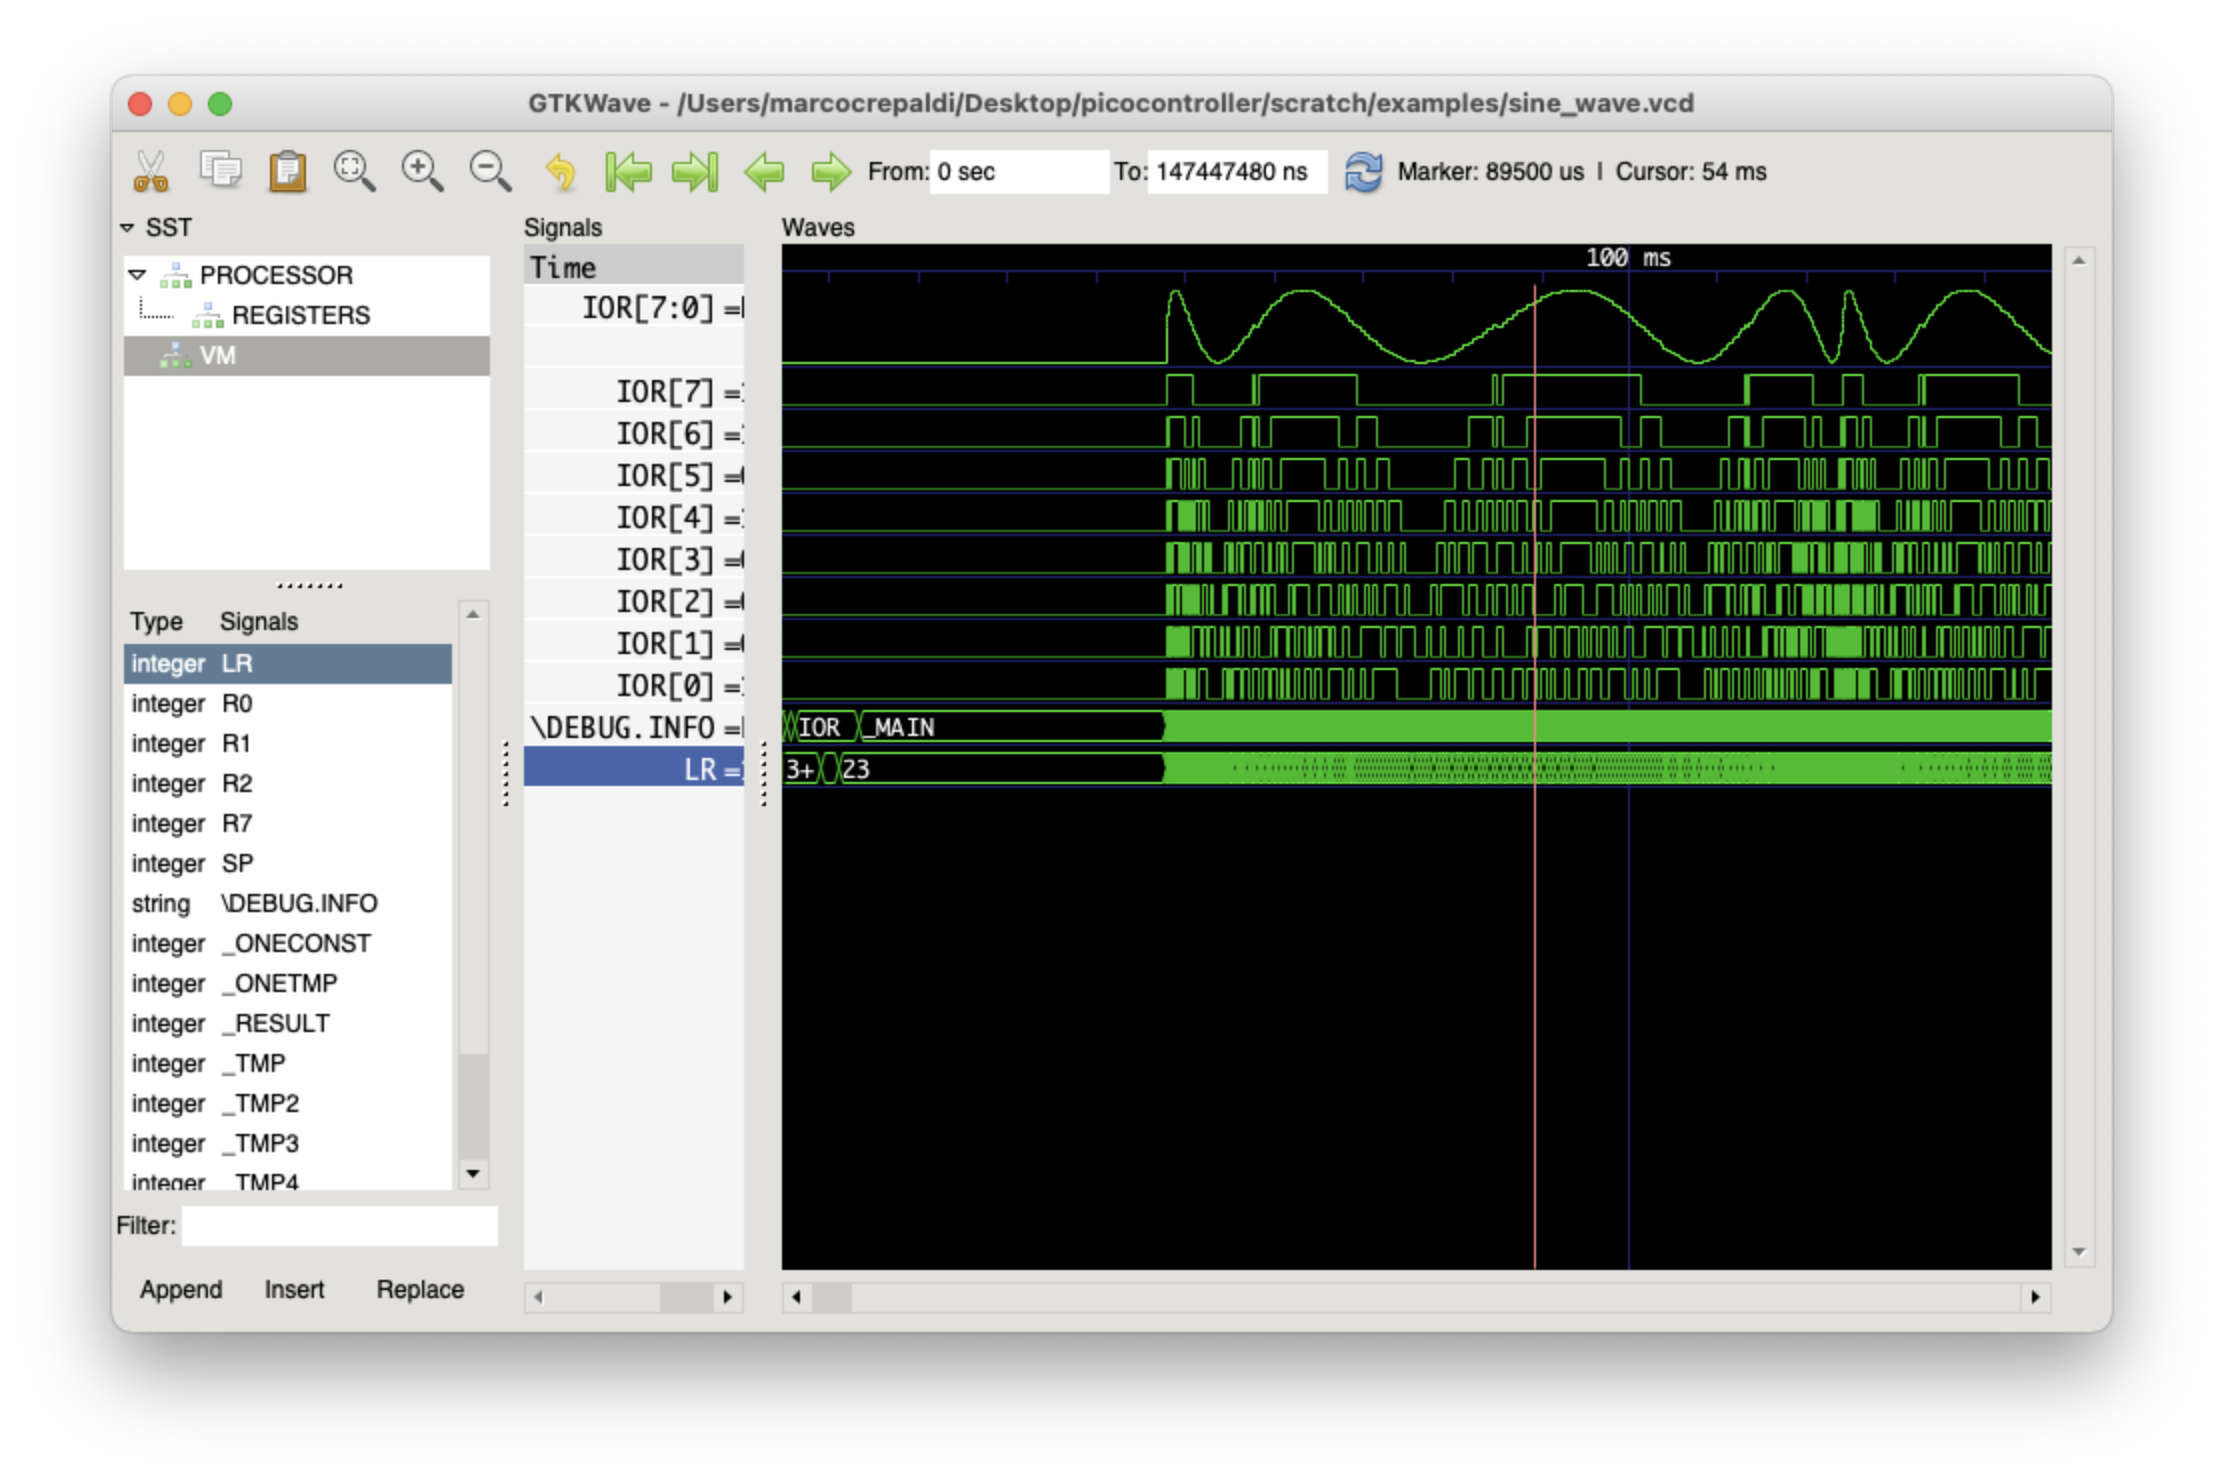Click the Zoom Out magnifier icon

tap(490, 171)
